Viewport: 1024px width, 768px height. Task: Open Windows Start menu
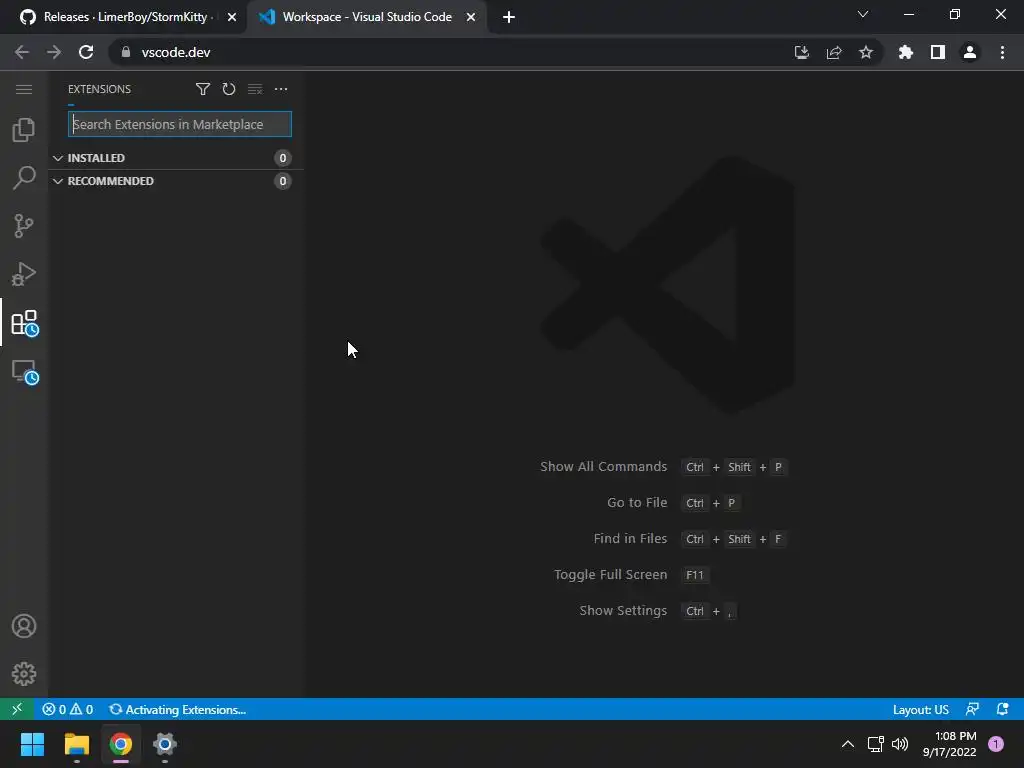click(32, 744)
